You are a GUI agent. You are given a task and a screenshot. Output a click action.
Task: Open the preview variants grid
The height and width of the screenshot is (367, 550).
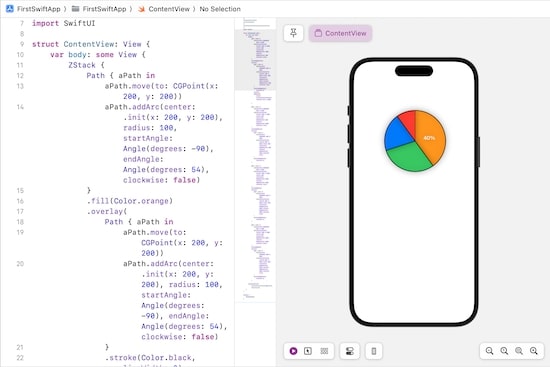(324, 351)
